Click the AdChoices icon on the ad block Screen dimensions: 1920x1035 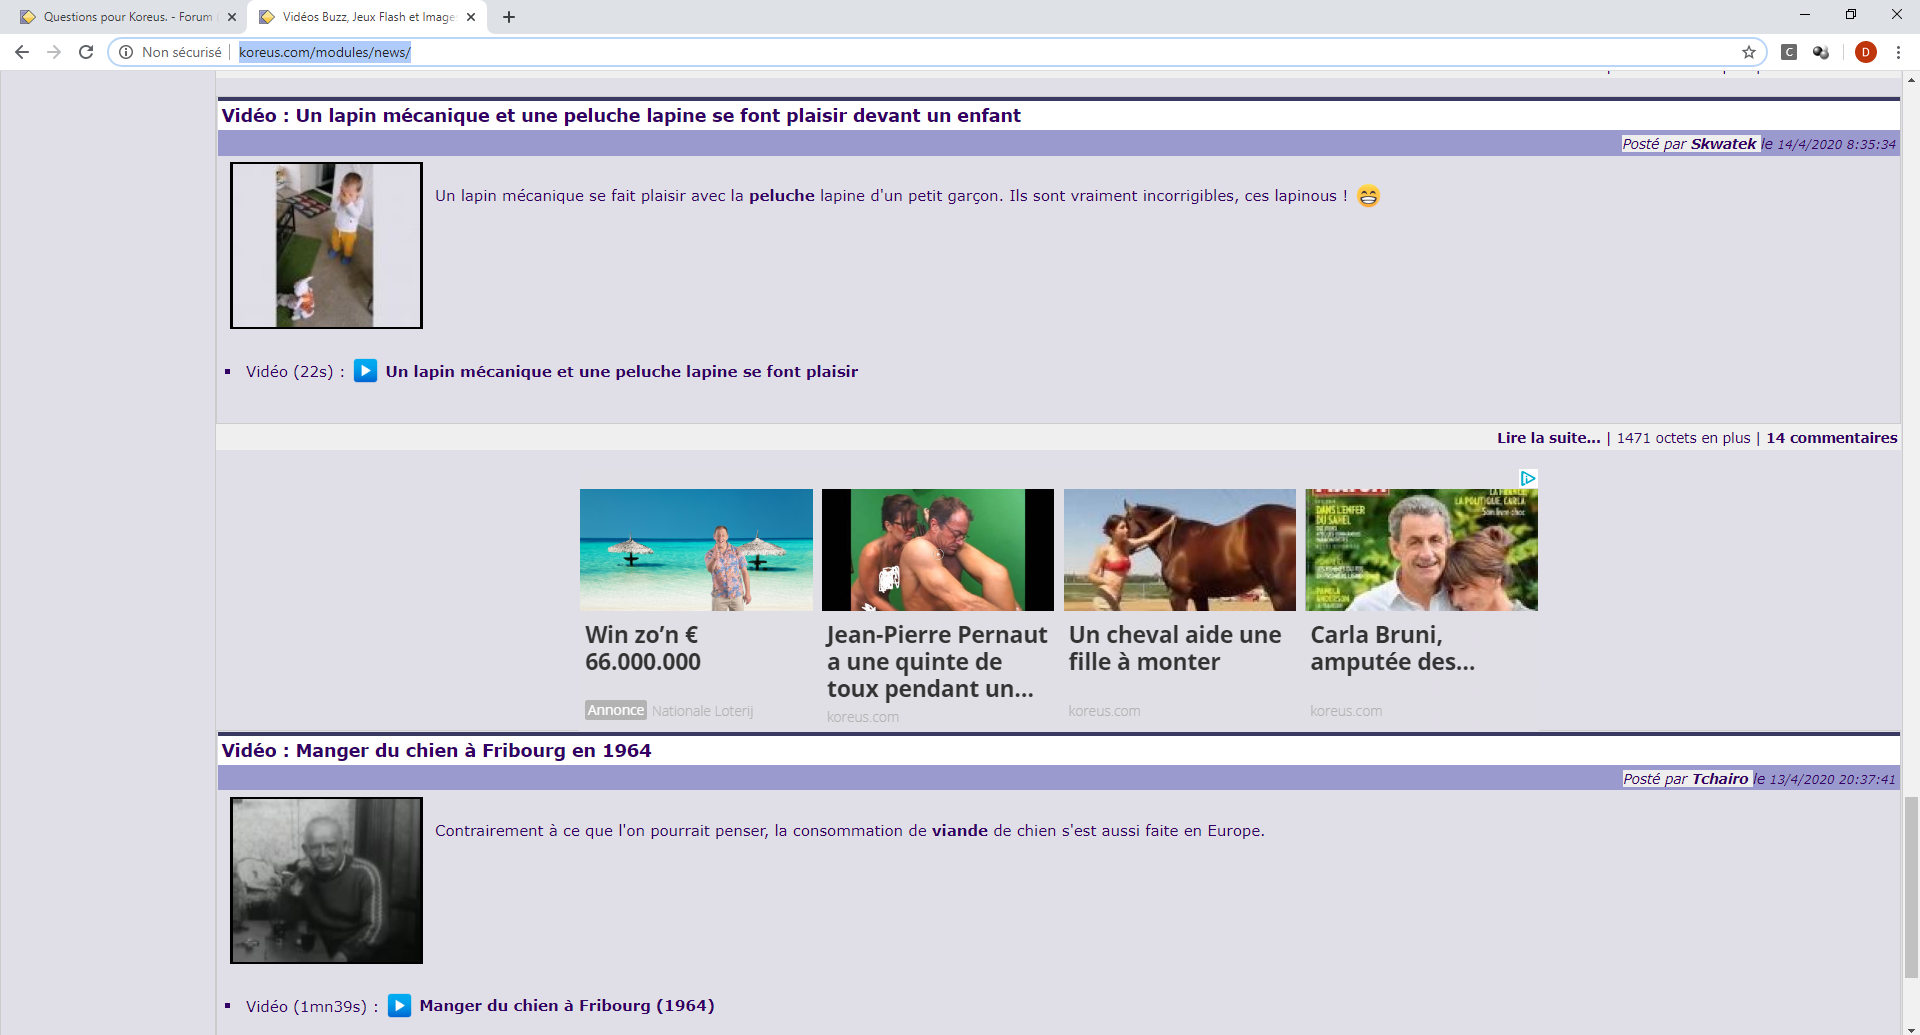tap(1528, 478)
